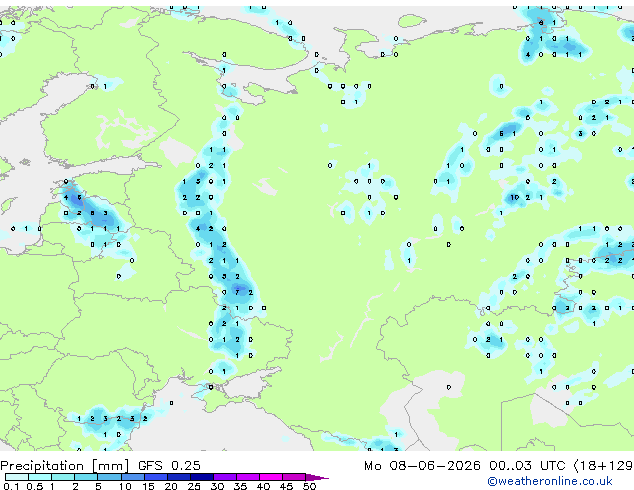Click the '00..03 UTC' time text

click(x=527, y=466)
